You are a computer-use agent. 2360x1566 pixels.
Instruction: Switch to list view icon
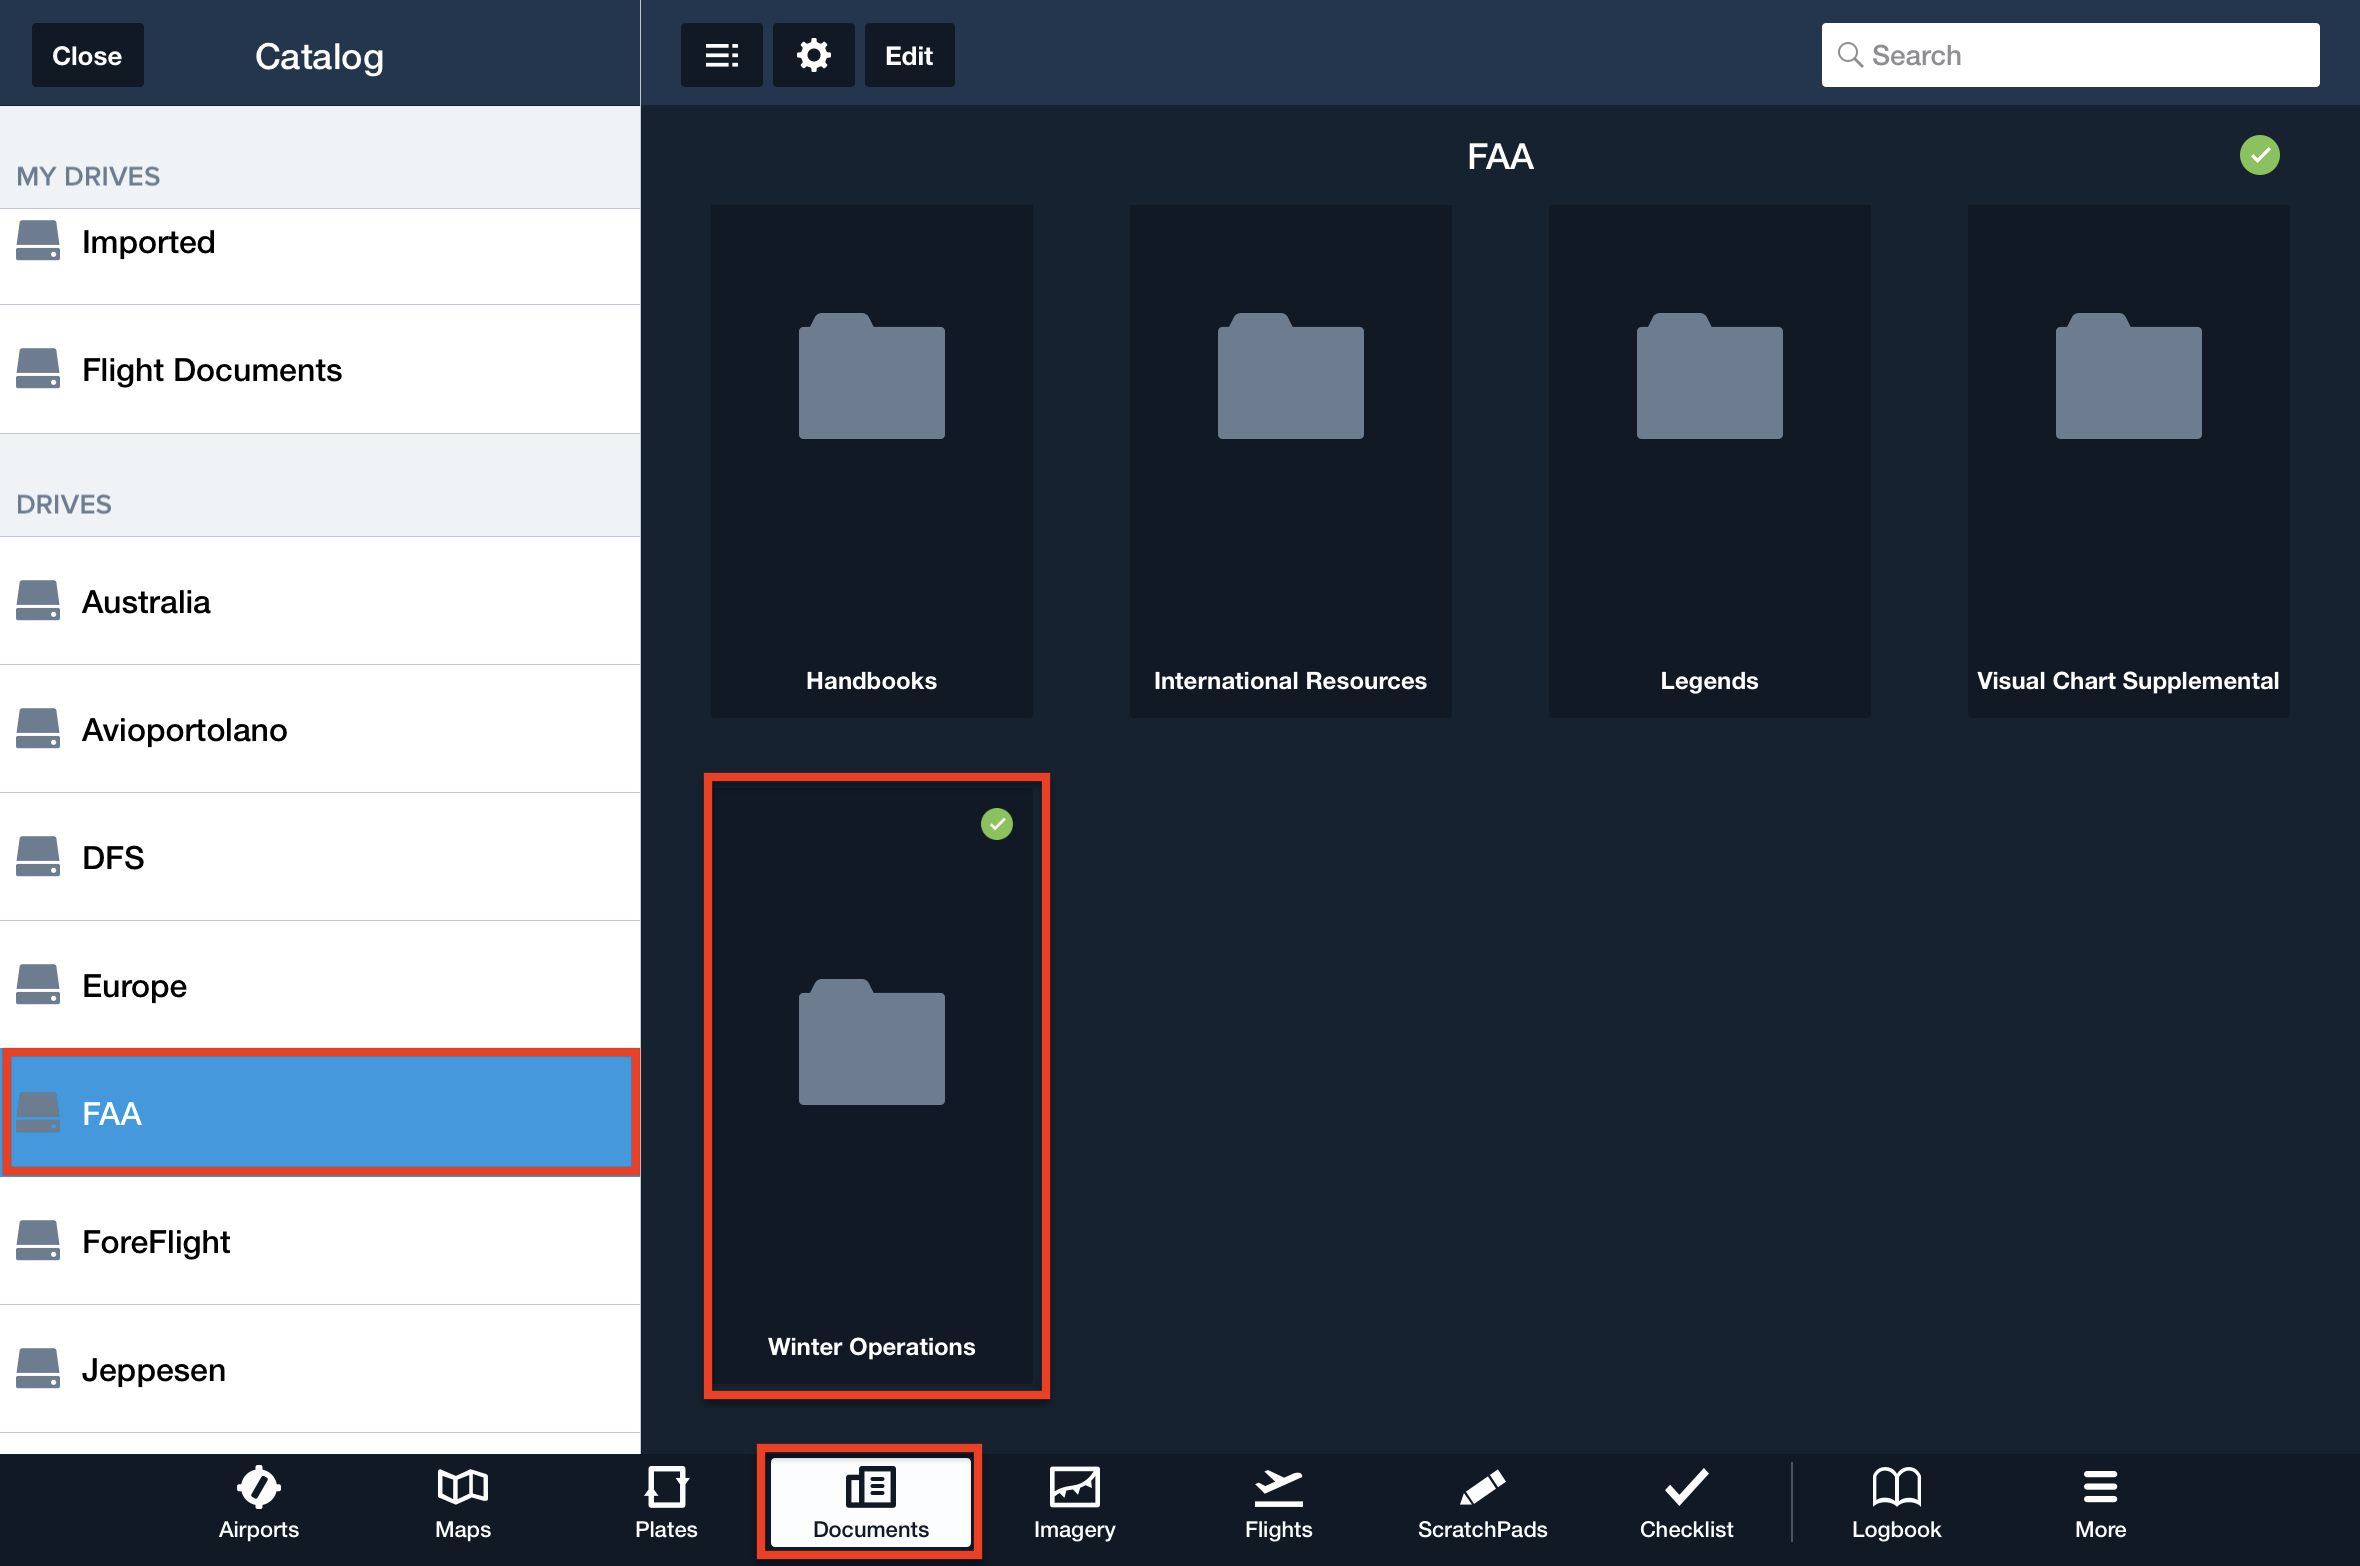coord(721,55)
